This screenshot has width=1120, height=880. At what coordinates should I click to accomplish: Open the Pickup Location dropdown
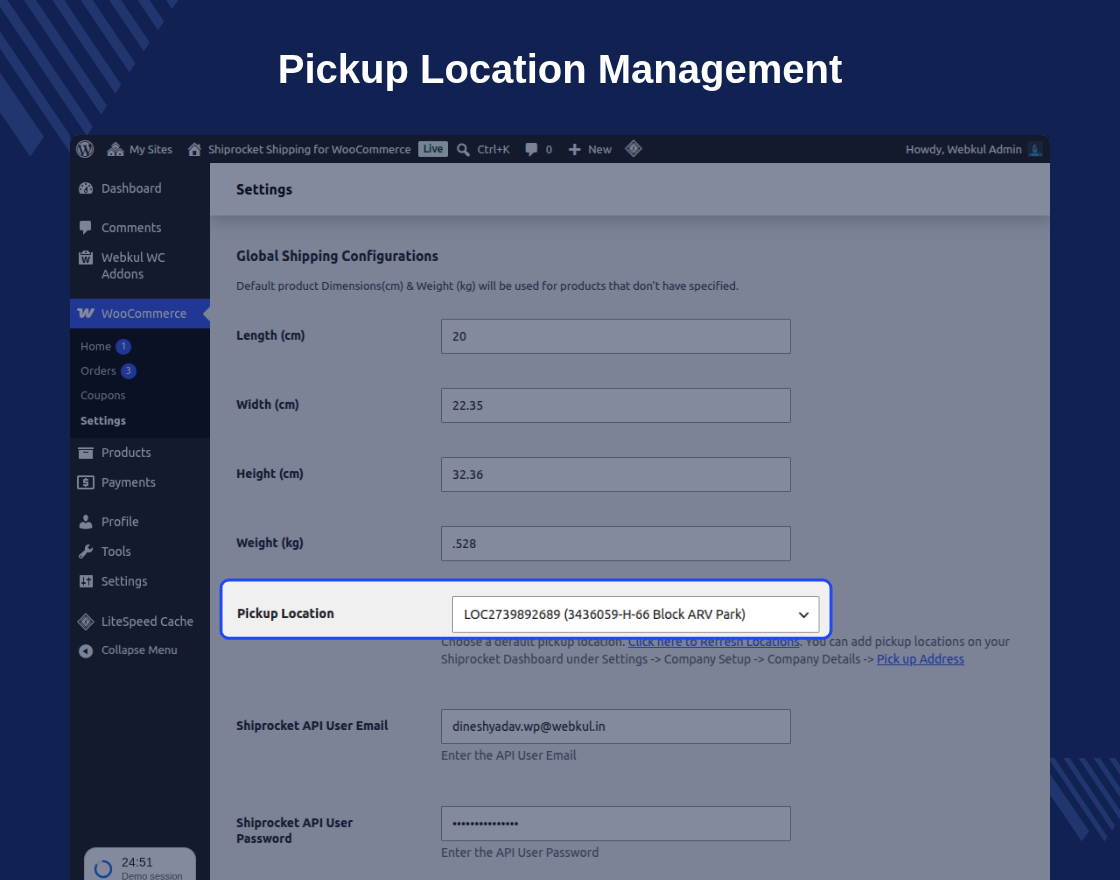636,614
